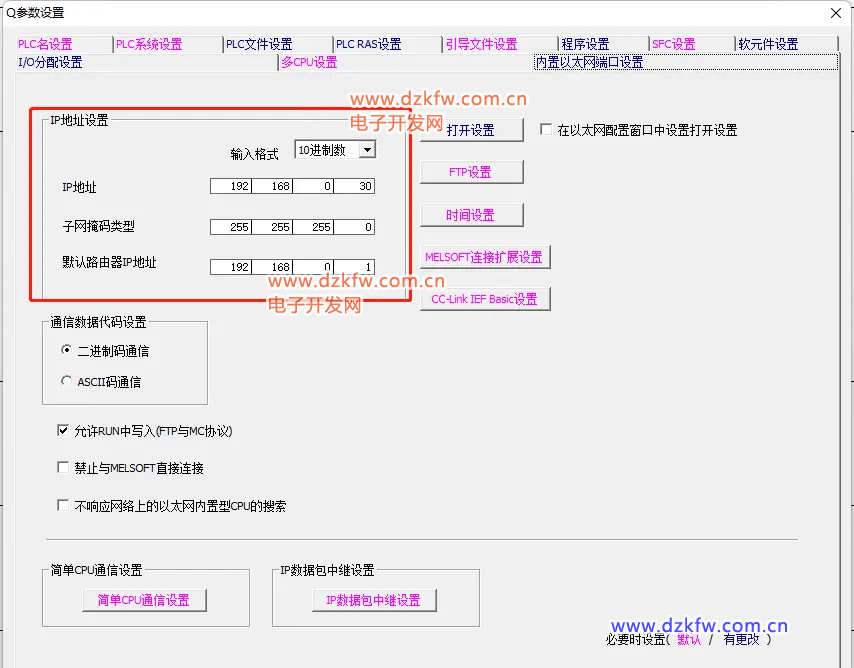Open FTP设置 dialog
The image size is (854, 668).
click(x=471, y=172)
